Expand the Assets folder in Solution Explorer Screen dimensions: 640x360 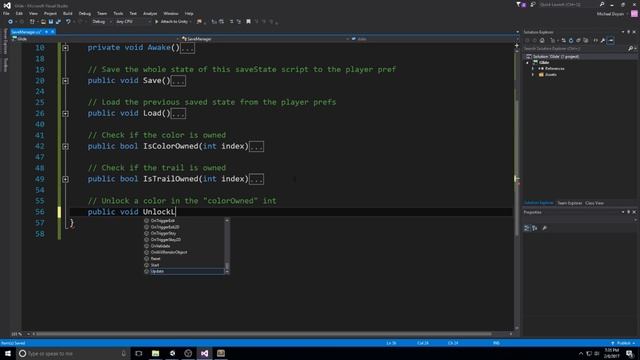[533, 75]
